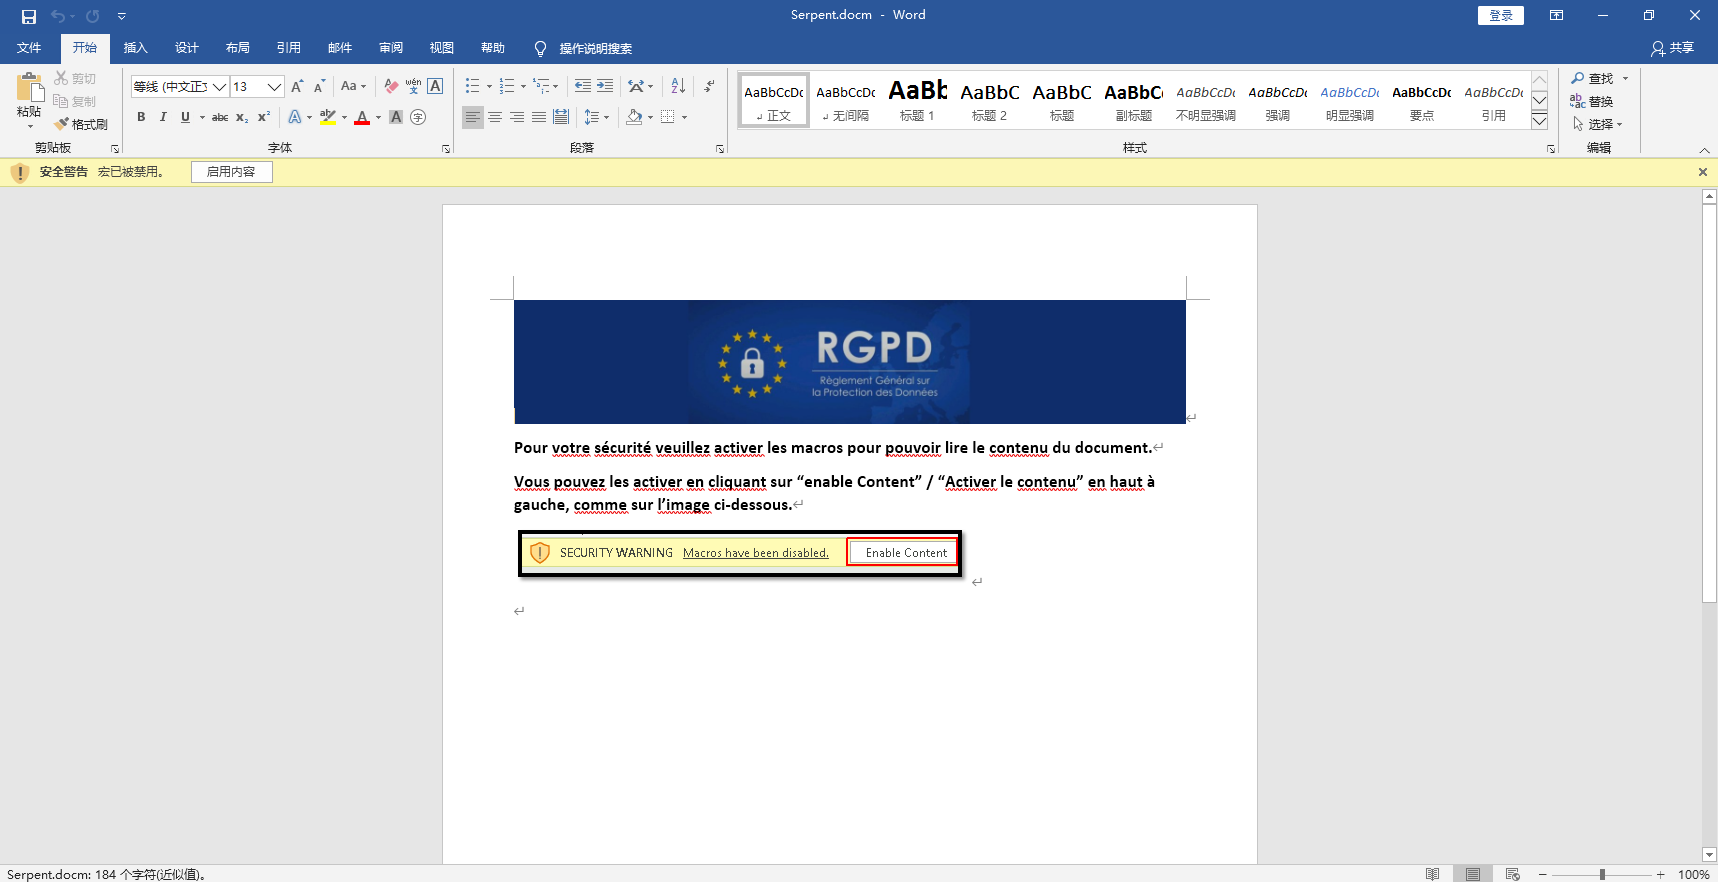Open the Review tab
1718x882 pixels.
coord(391,48)
